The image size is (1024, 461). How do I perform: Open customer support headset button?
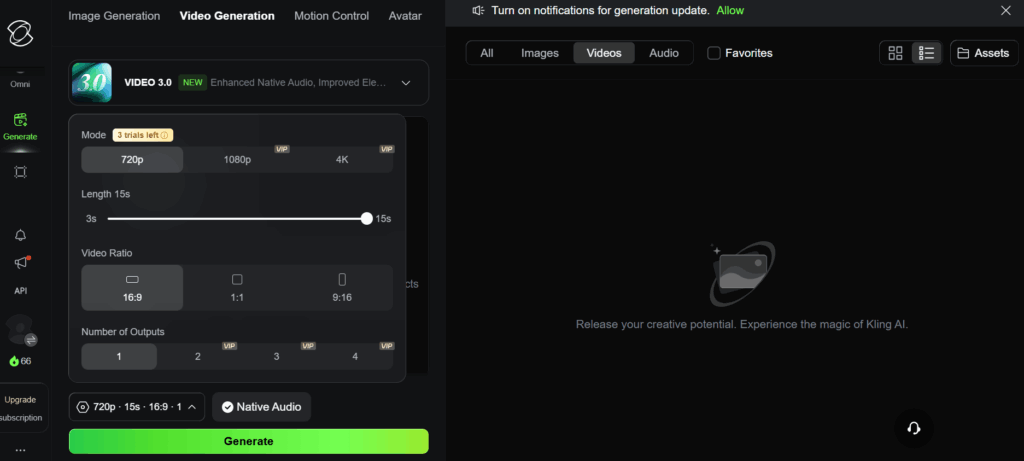tap(914, 428)
